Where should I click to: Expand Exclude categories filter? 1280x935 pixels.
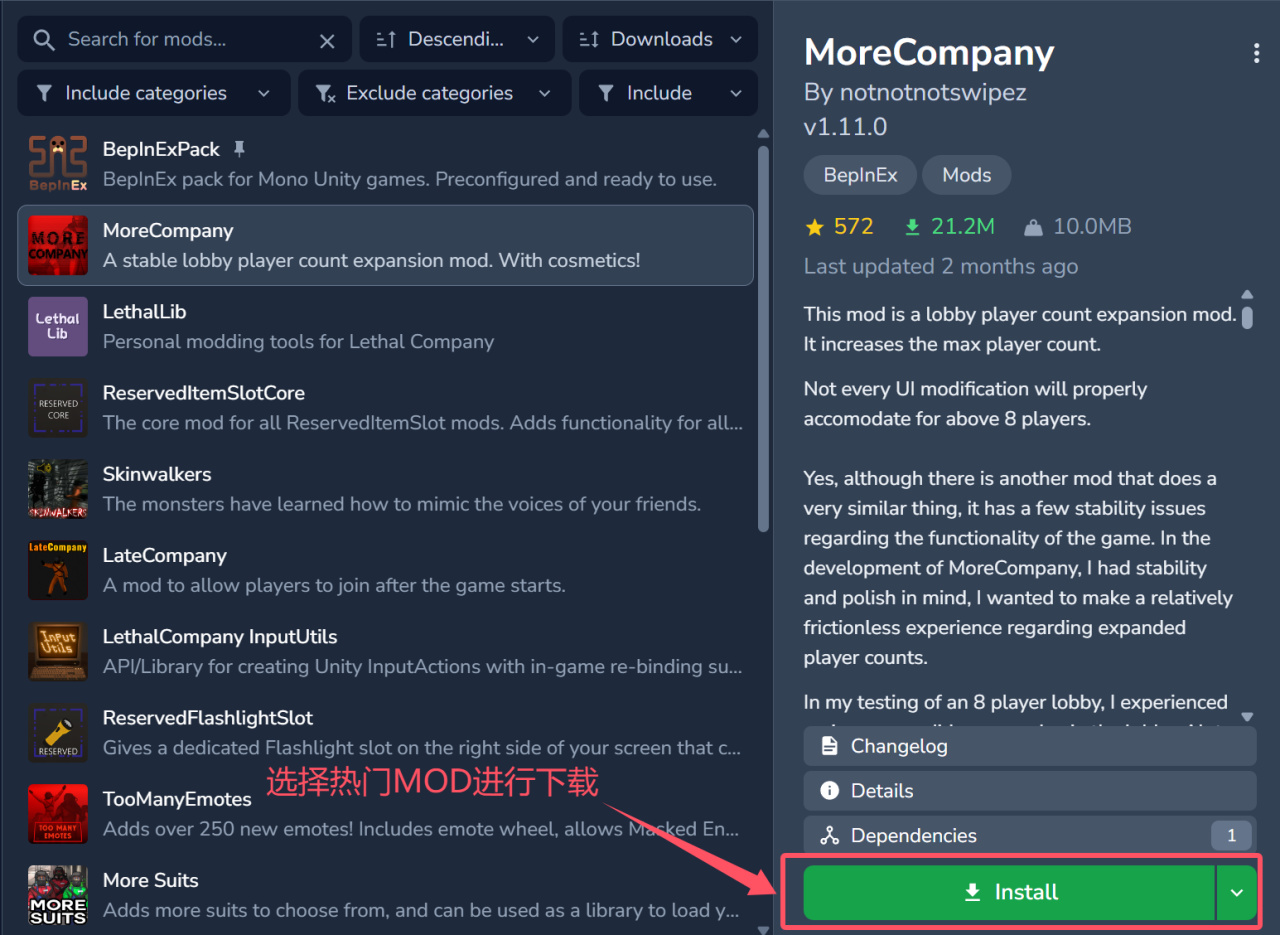pyautogui.click(x=435, y=93)
